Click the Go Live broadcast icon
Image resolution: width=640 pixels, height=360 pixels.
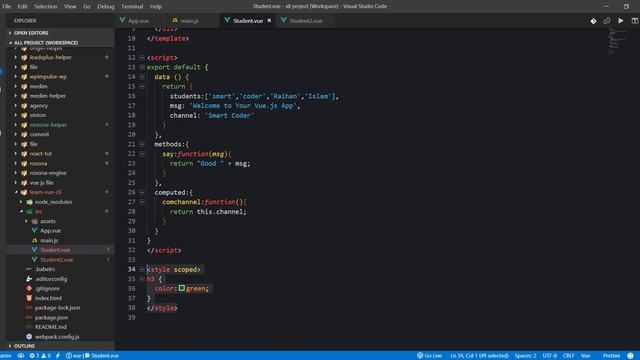coord(420,356)
